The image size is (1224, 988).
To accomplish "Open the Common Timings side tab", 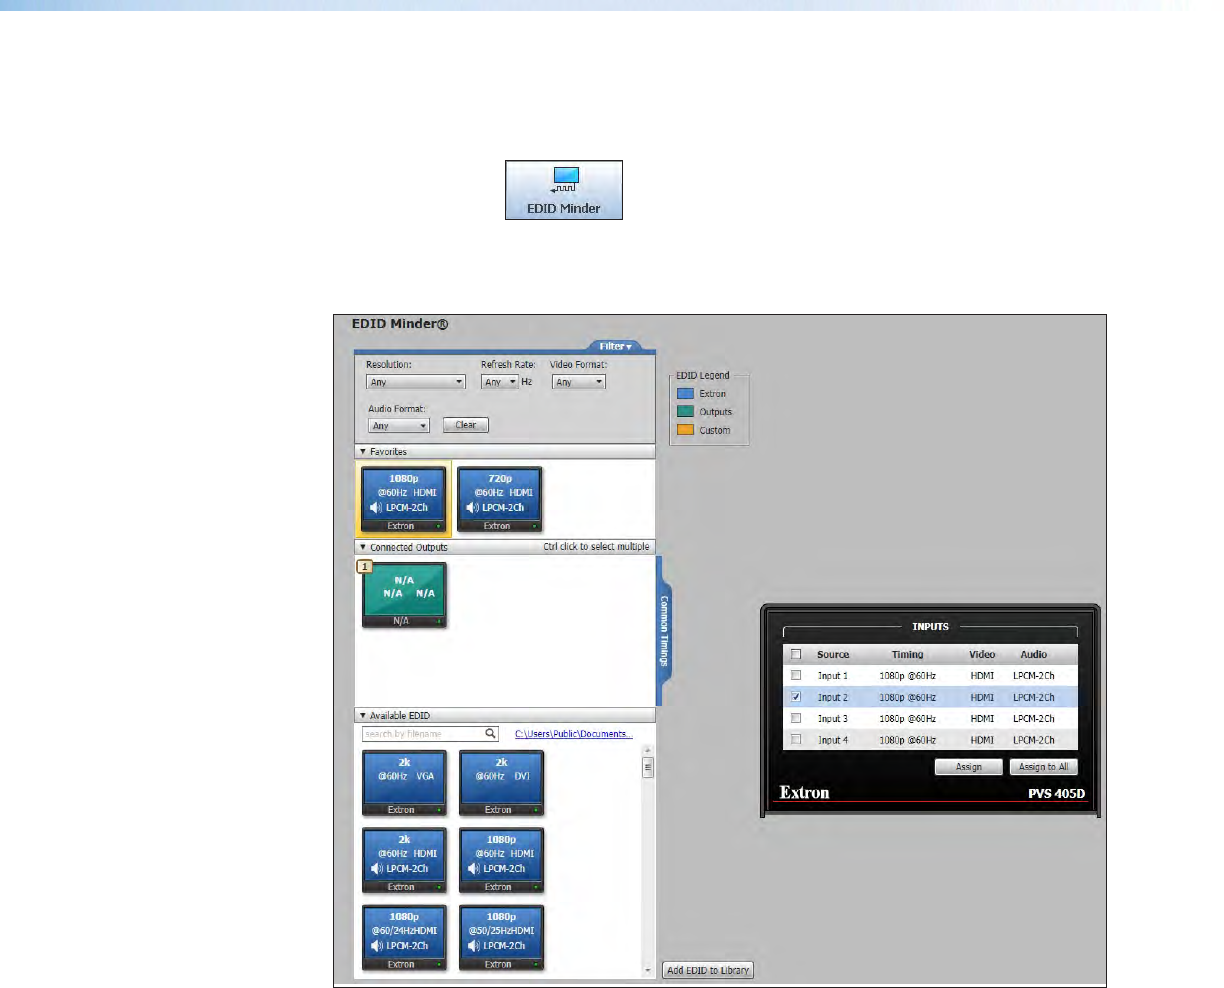I will (x=663, y=631).
